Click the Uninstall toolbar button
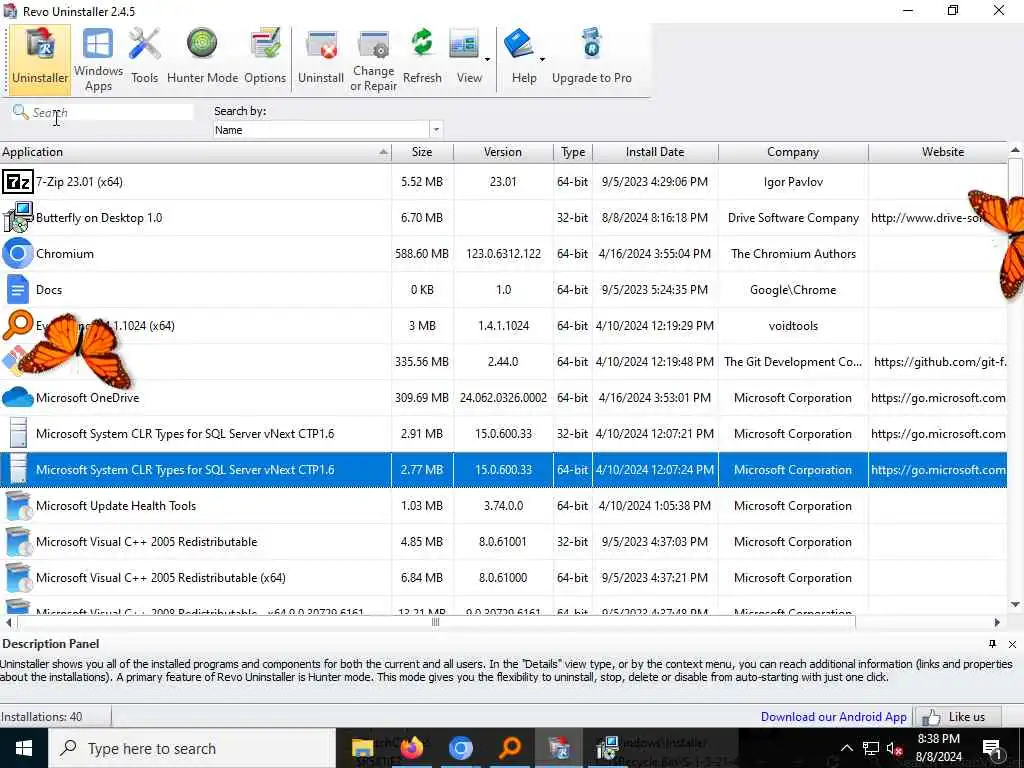 tap(321, 58)
